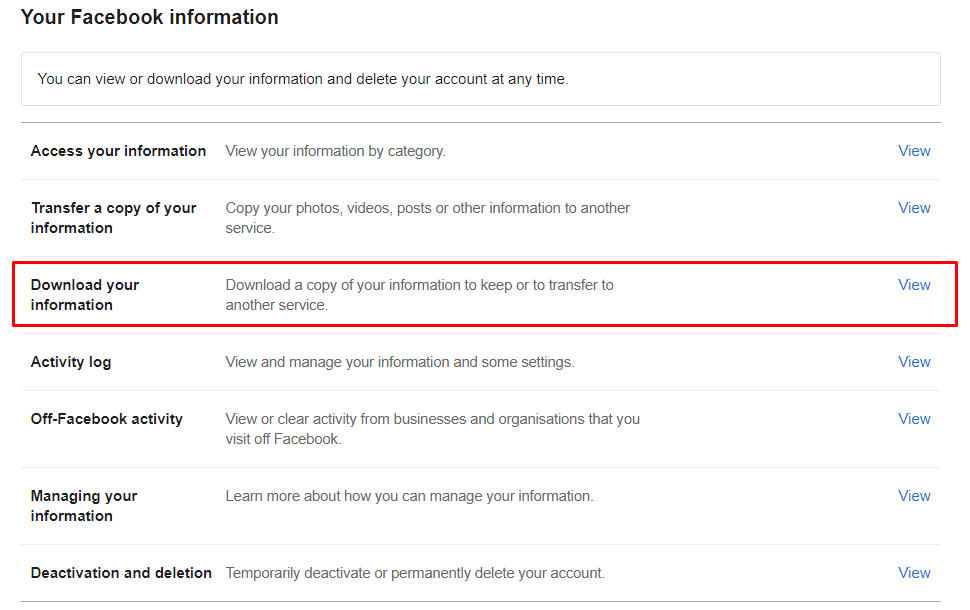Click 'Download a copy of your information' description

[419, 294]
